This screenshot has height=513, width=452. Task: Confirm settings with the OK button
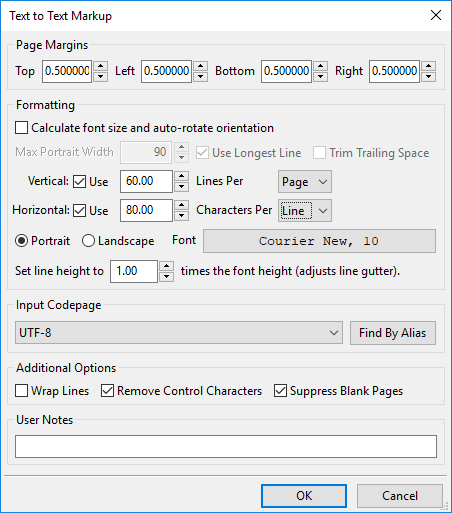pyautogui.click(x=304, y=496)
